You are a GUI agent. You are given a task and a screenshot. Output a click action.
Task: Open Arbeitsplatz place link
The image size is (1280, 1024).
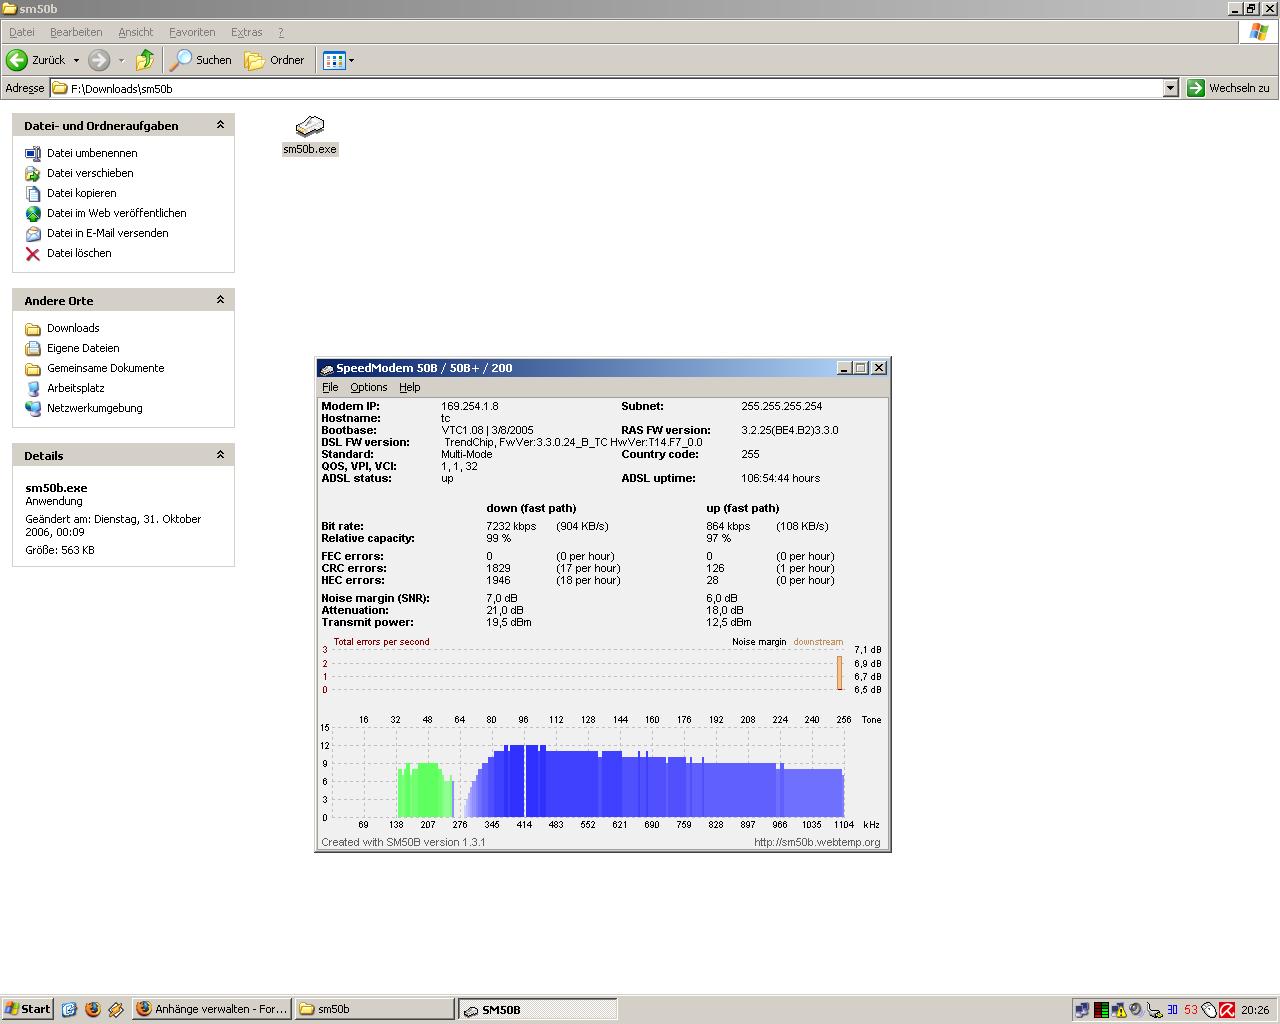click(75, 388)
